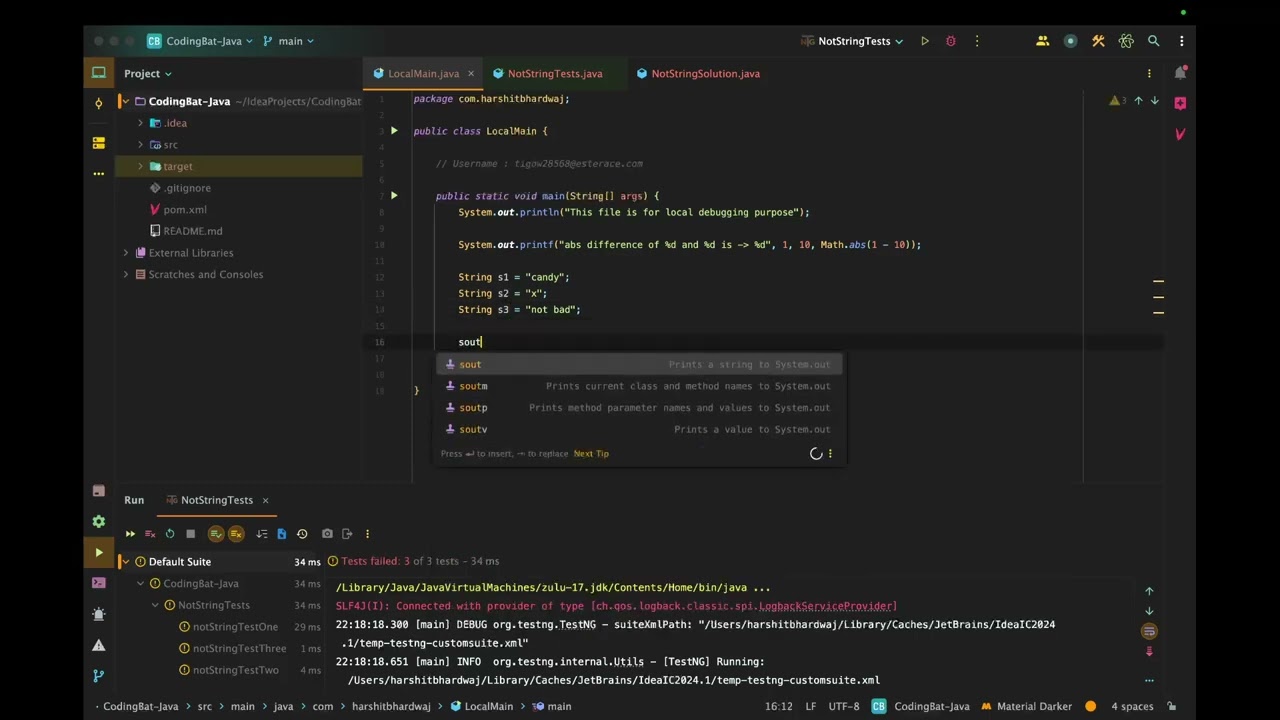The height and width of the screenshot is (720, 1280).
Task: Open the 4 spaces indent settings
Action: click(x=1132, y=706)
